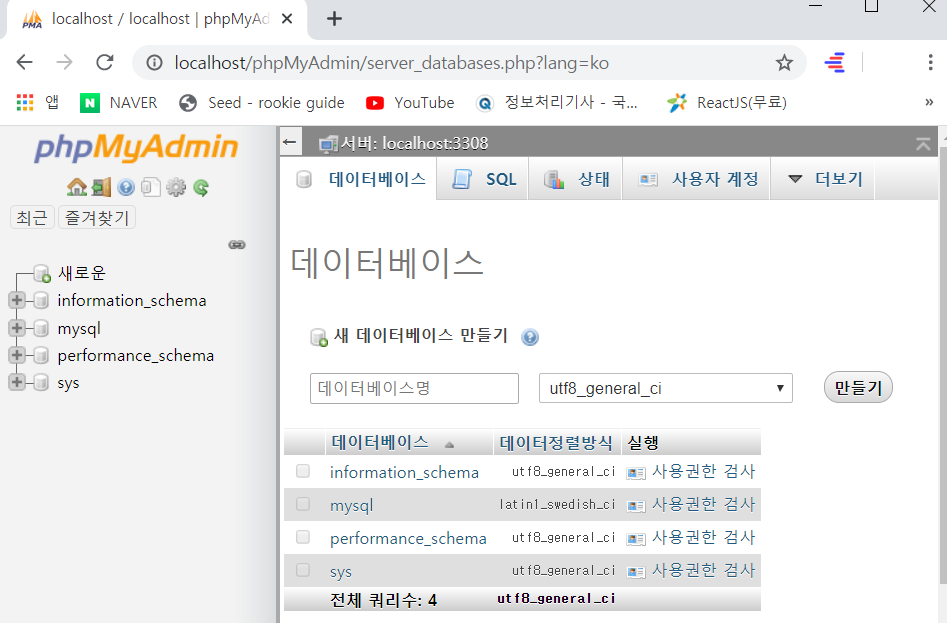The width and height of the screenshot is (947, 623).
Task: Switch to the 상태 tab
Action: (576, 179)
